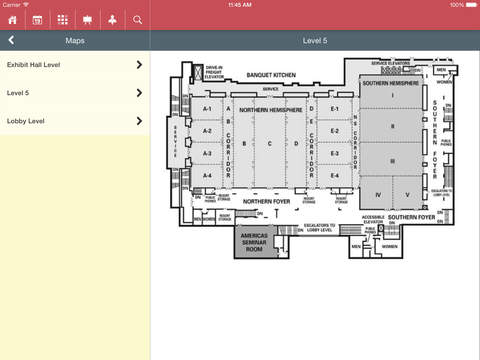This screenshot has width=480, height=360.
Task: Open the grid menu icon
Action: click(62, 20)
